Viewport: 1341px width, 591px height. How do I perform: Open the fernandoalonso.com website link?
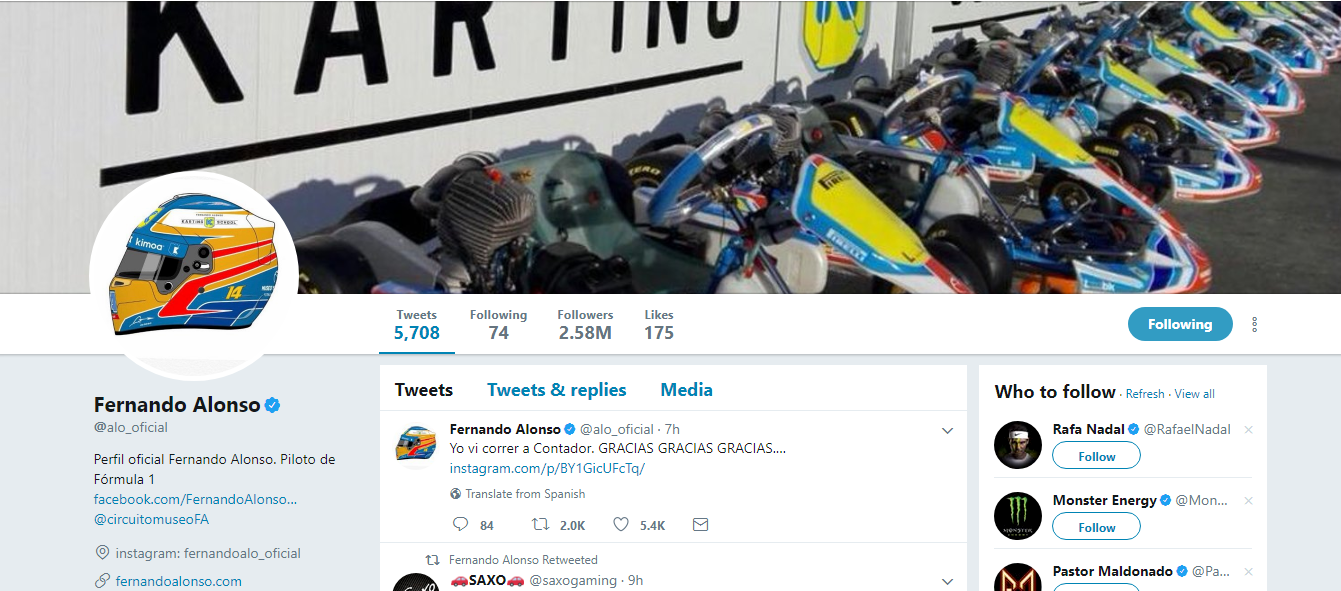(178, 581)
